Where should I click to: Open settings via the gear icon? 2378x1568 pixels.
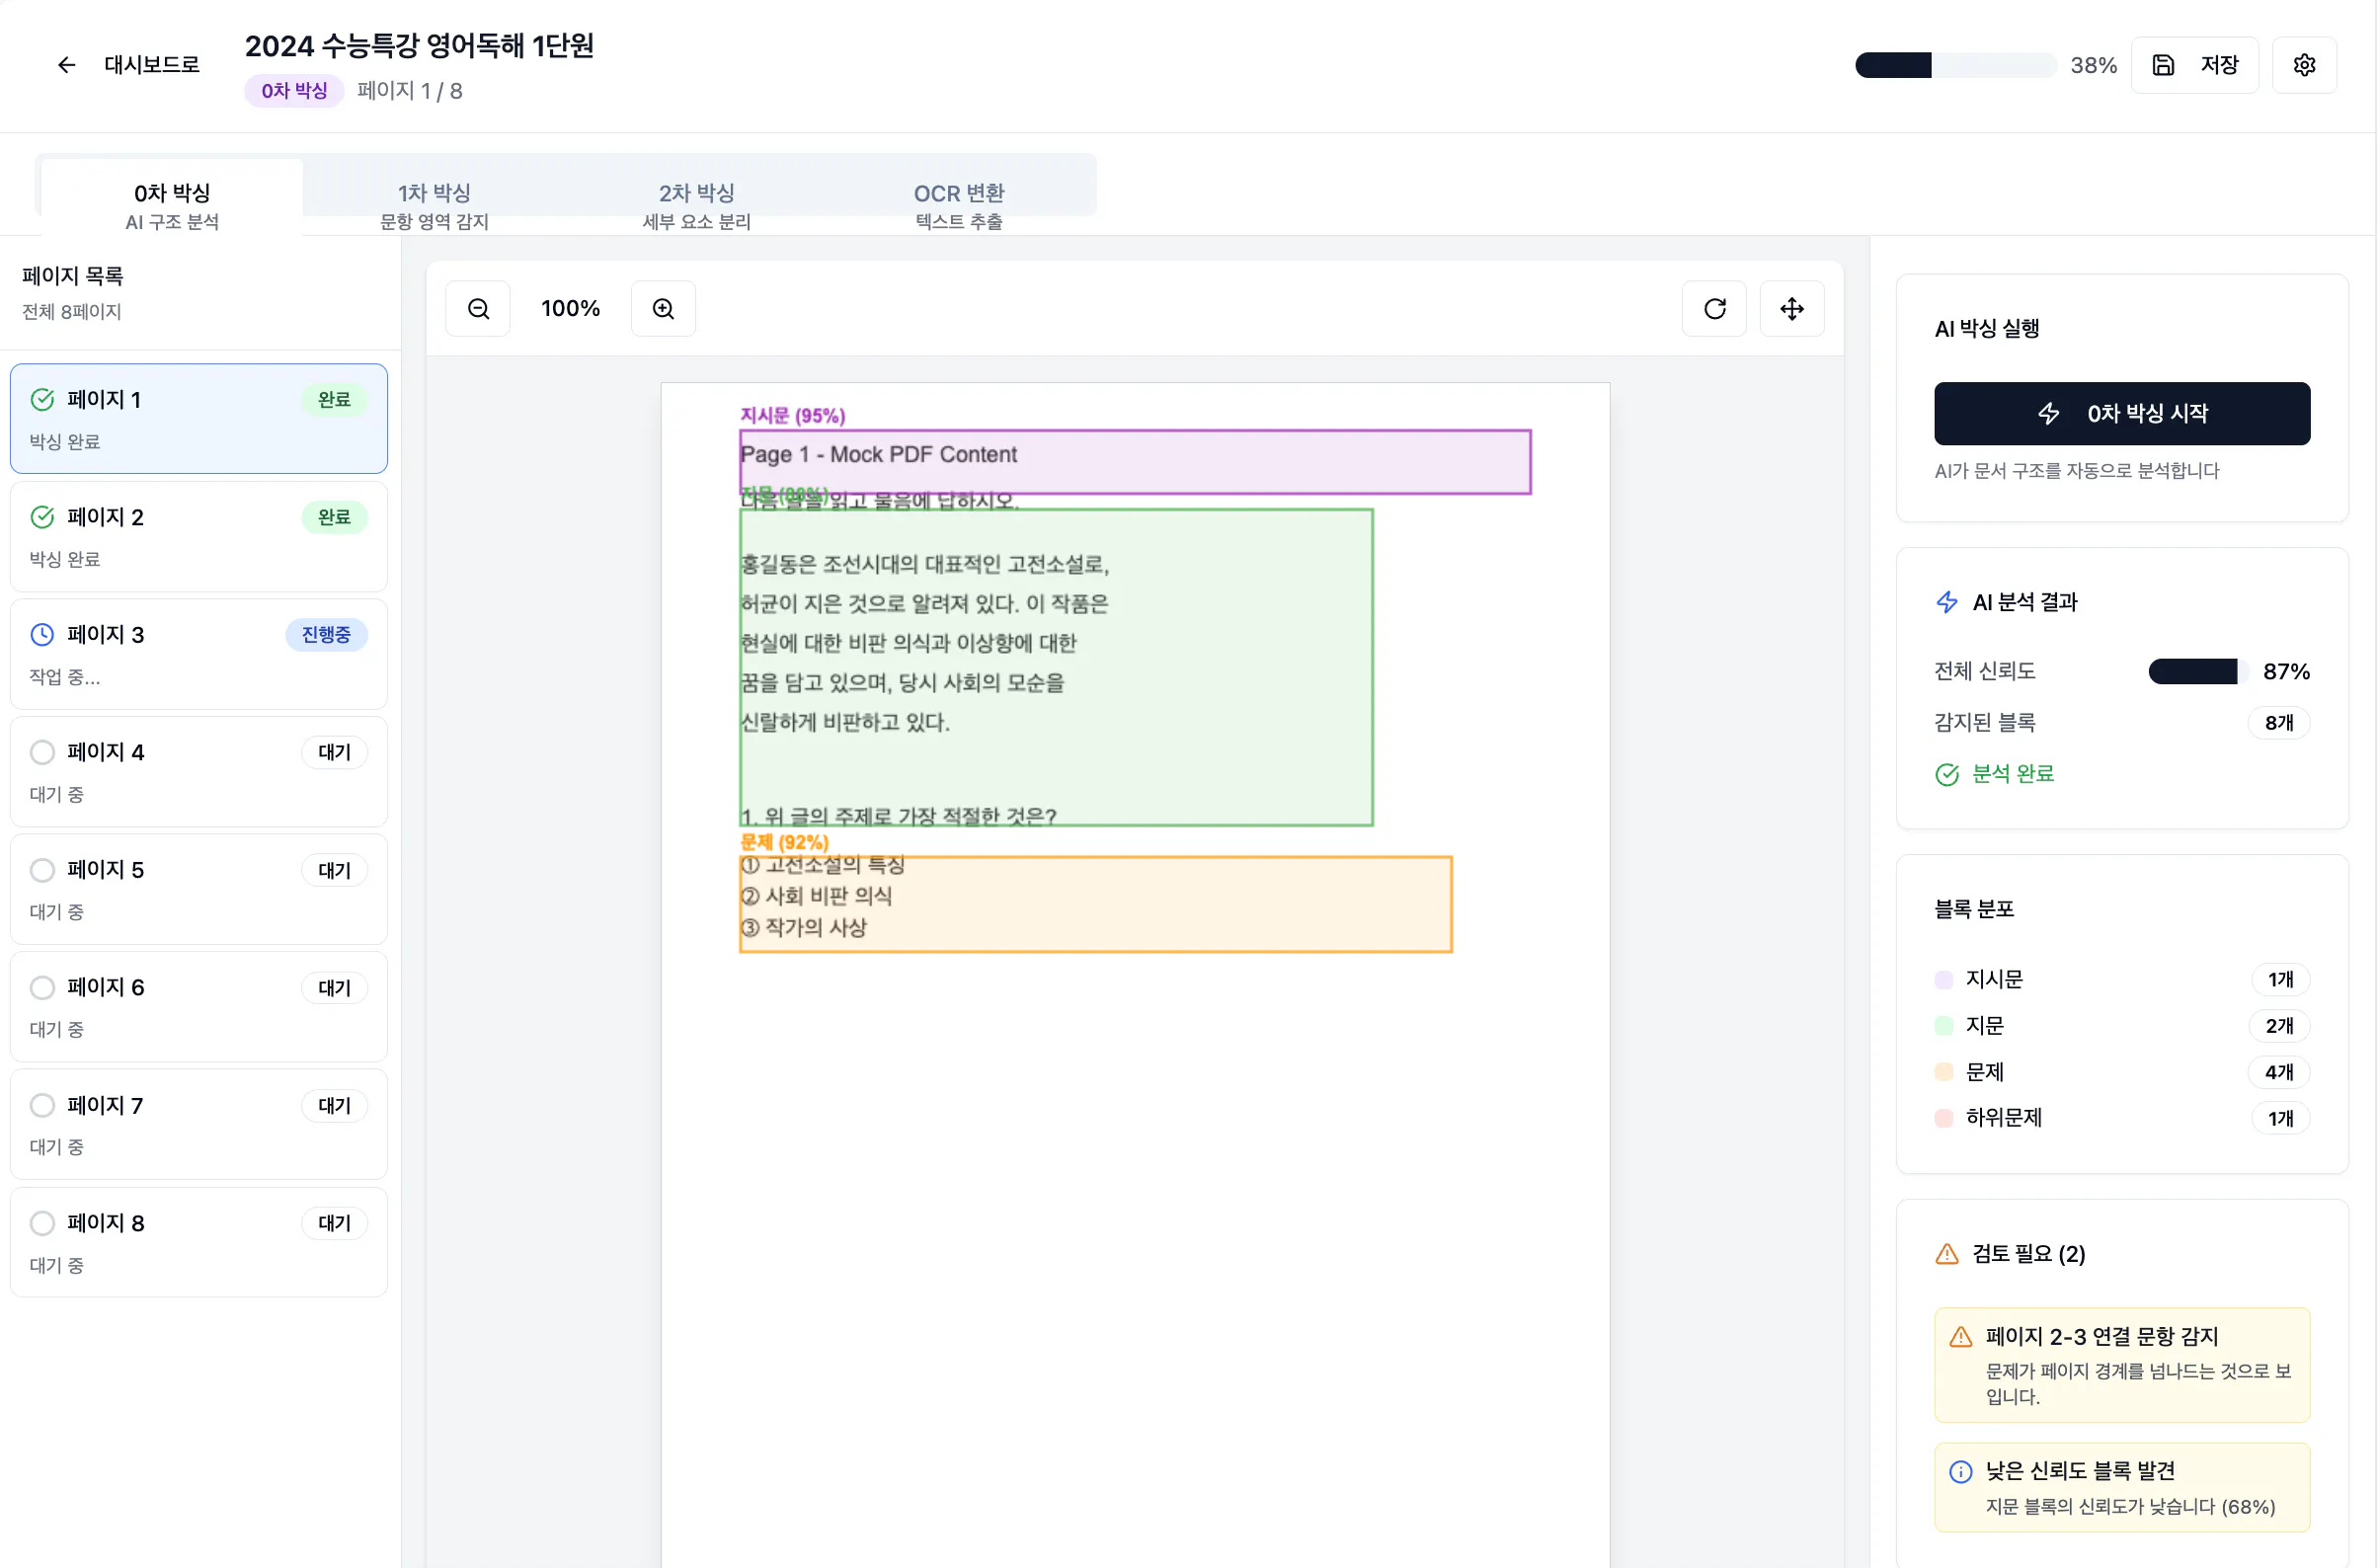[2304, 65]
